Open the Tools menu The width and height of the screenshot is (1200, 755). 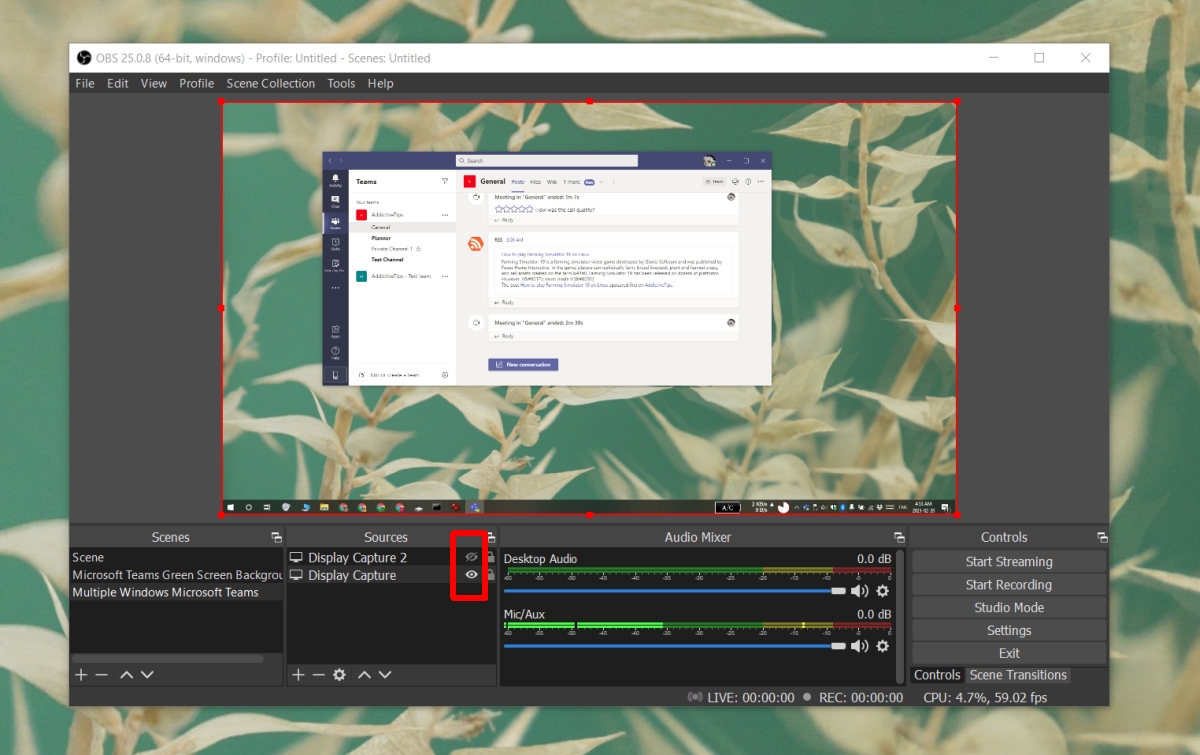point(341,83)
